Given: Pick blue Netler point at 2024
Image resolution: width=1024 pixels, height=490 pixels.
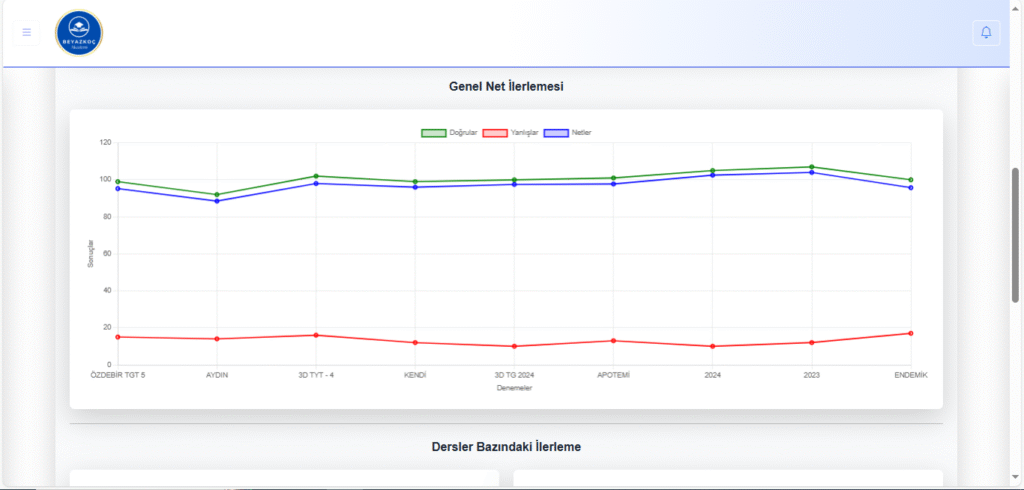Looking at the screenshot, I should click(713, 175).
